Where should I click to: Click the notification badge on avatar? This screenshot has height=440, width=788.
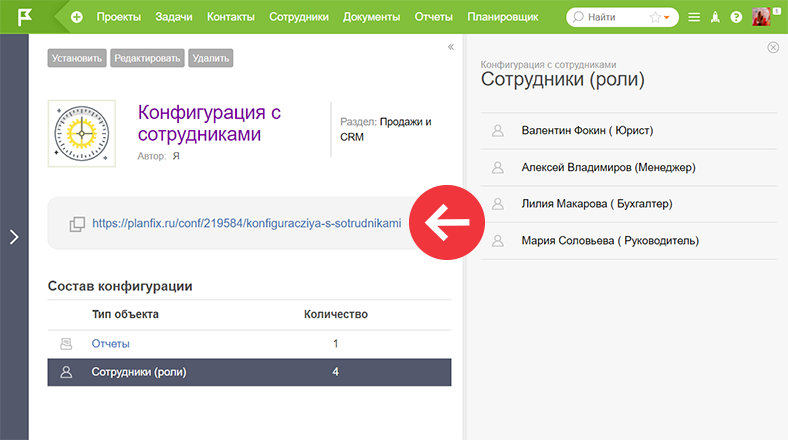click(x=776, y=11)
